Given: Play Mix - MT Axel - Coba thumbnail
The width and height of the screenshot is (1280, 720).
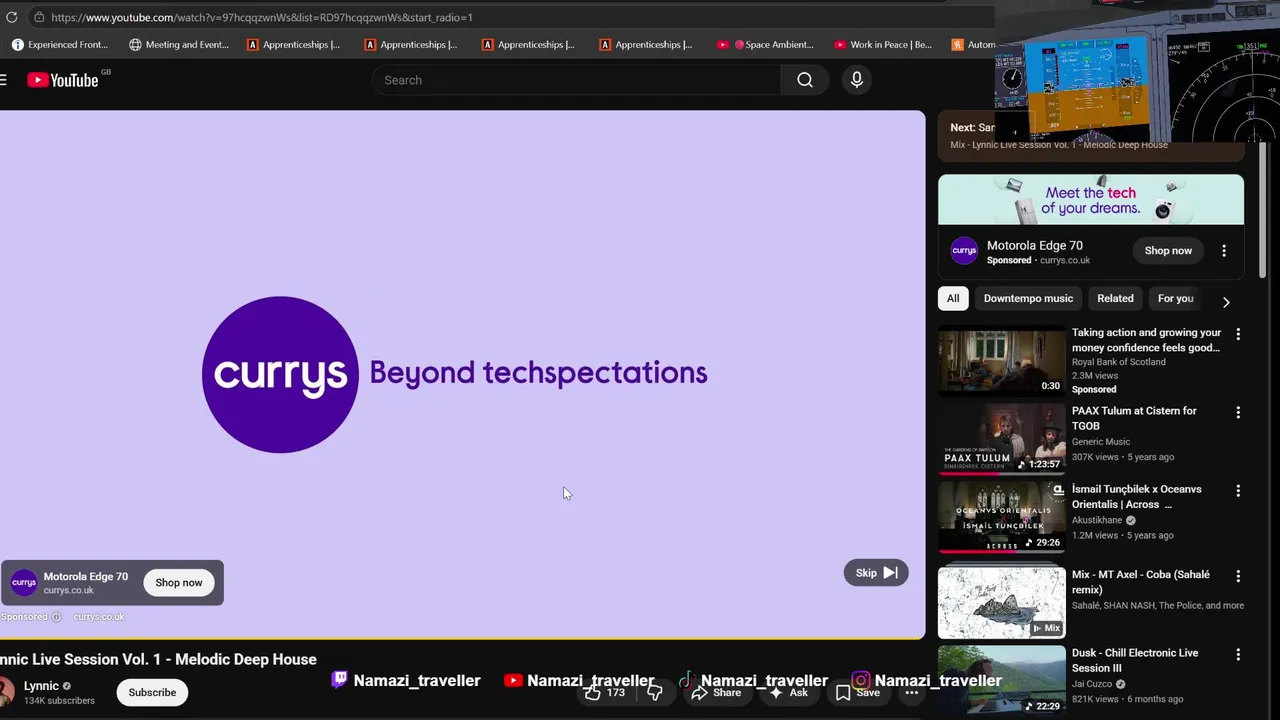Looking at the screenshot, I should coord(1002,603).
